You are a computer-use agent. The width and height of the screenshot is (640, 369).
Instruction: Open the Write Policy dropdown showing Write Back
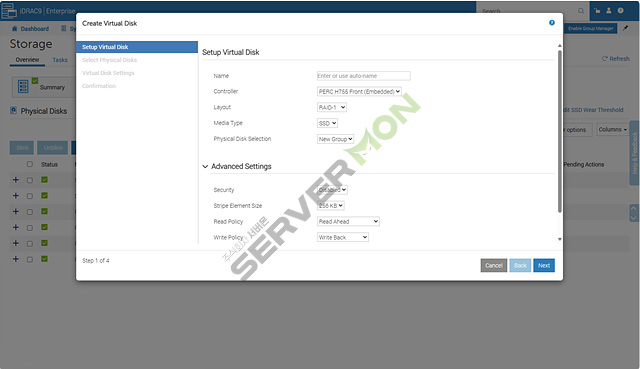click(x=343, y=237)
